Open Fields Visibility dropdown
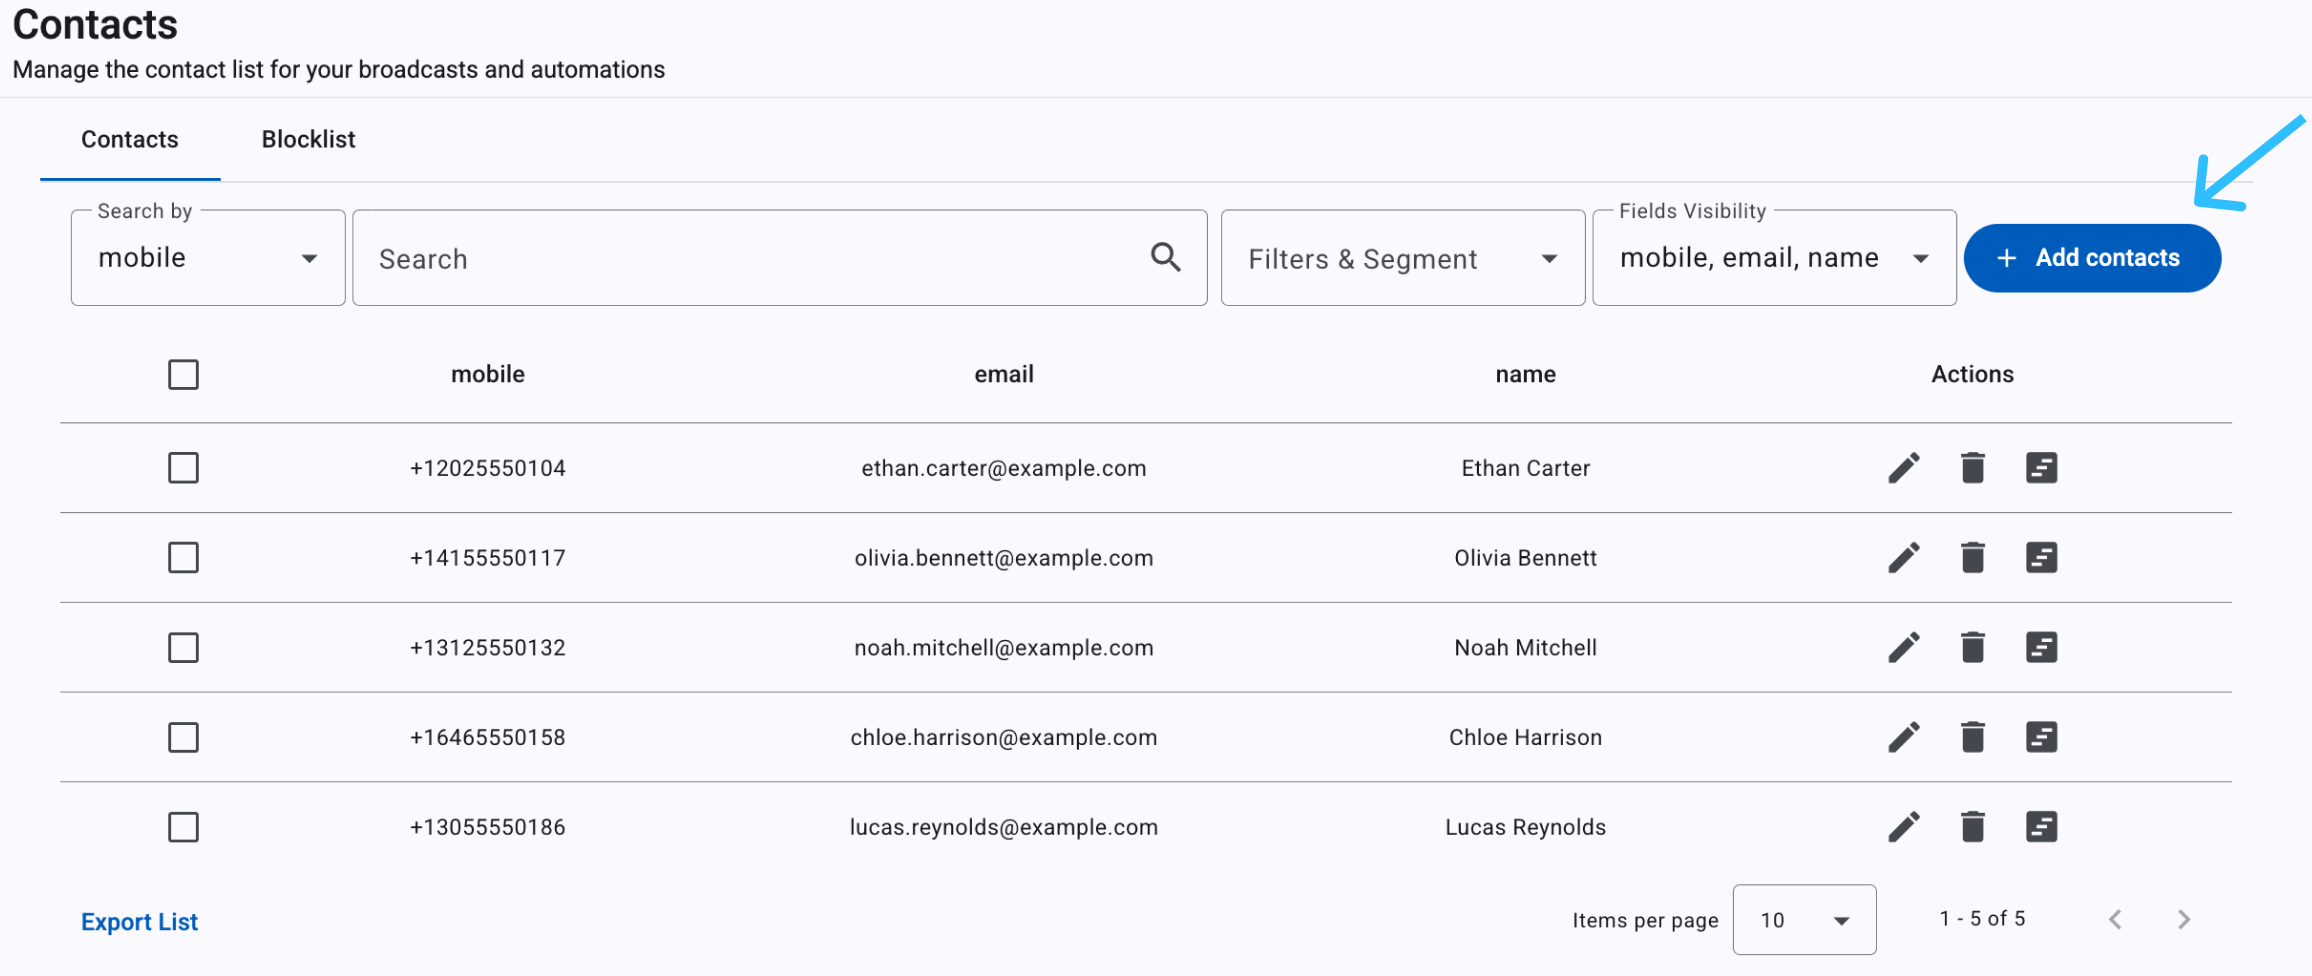This screenshot has height=976, width=2312. [x=1774, y=258]
